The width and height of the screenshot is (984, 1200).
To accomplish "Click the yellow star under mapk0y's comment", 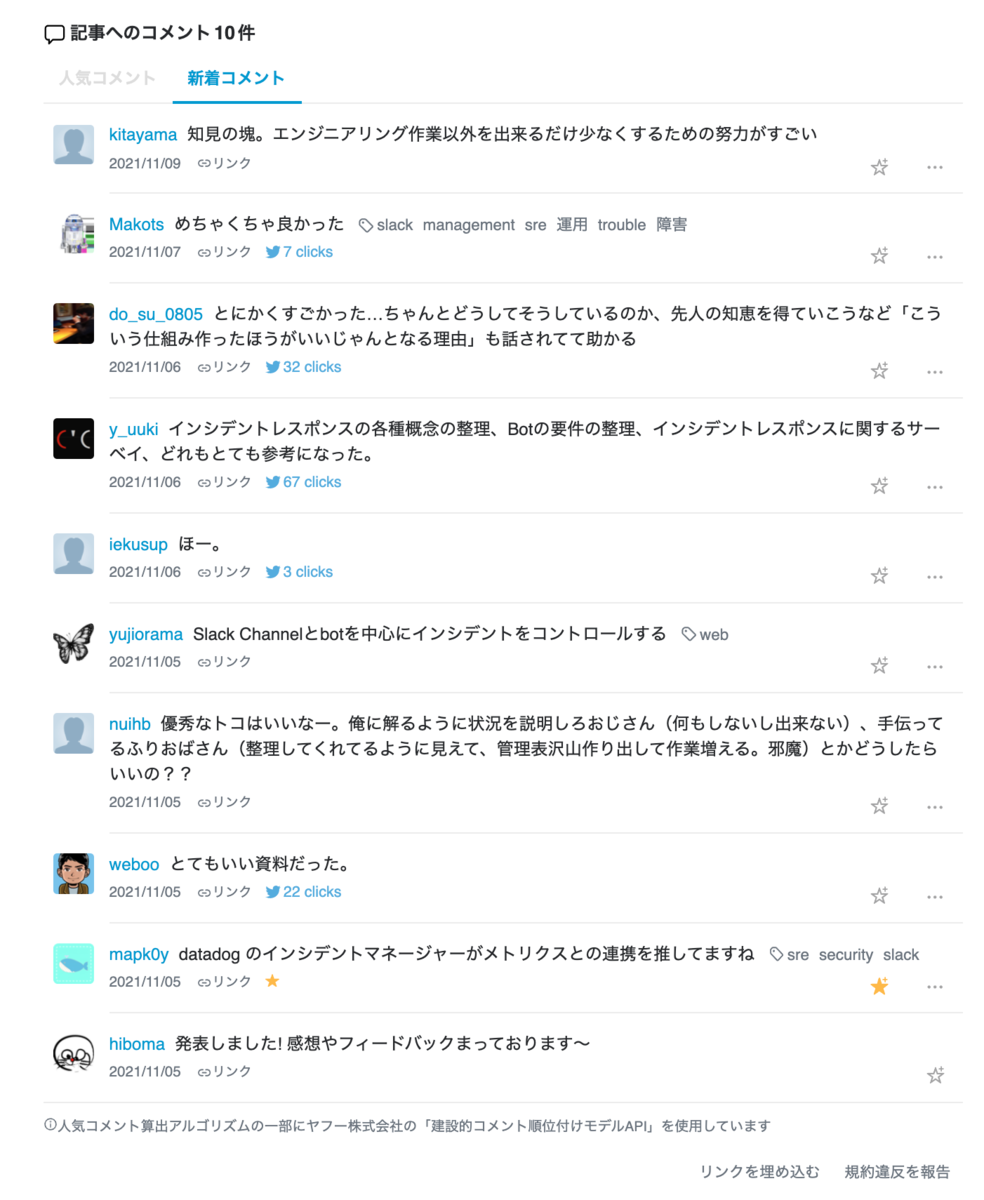I will click(879, 988).
